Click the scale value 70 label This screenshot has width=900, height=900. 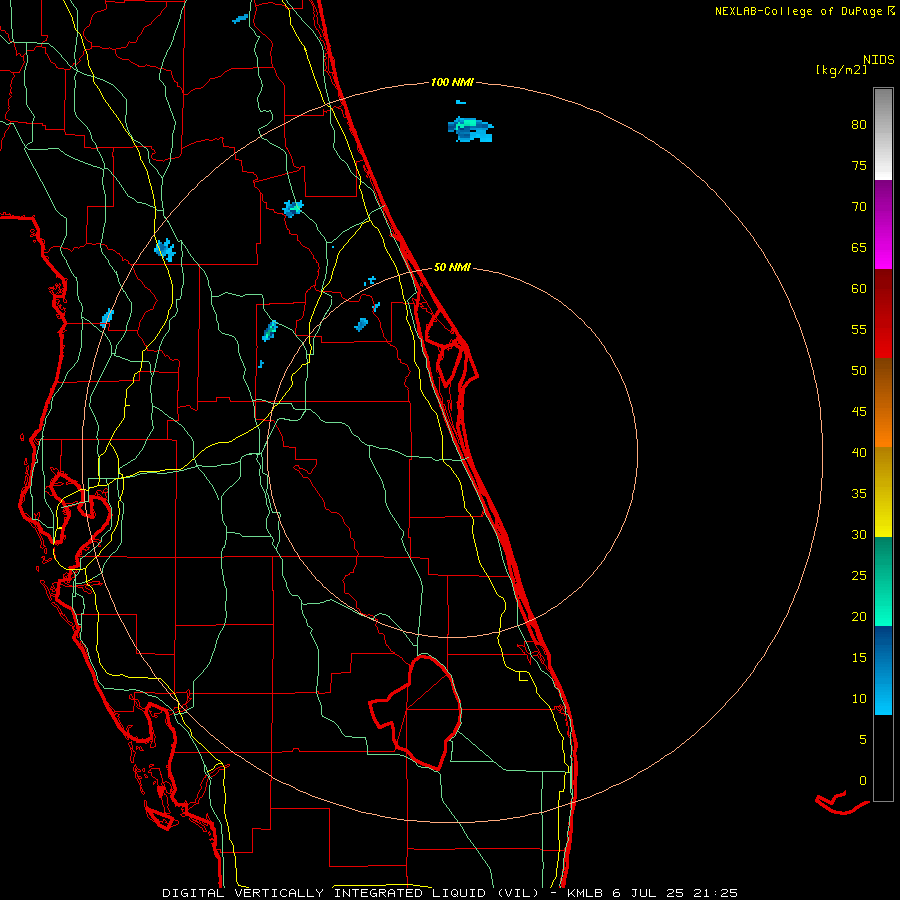tap(859, 207)
